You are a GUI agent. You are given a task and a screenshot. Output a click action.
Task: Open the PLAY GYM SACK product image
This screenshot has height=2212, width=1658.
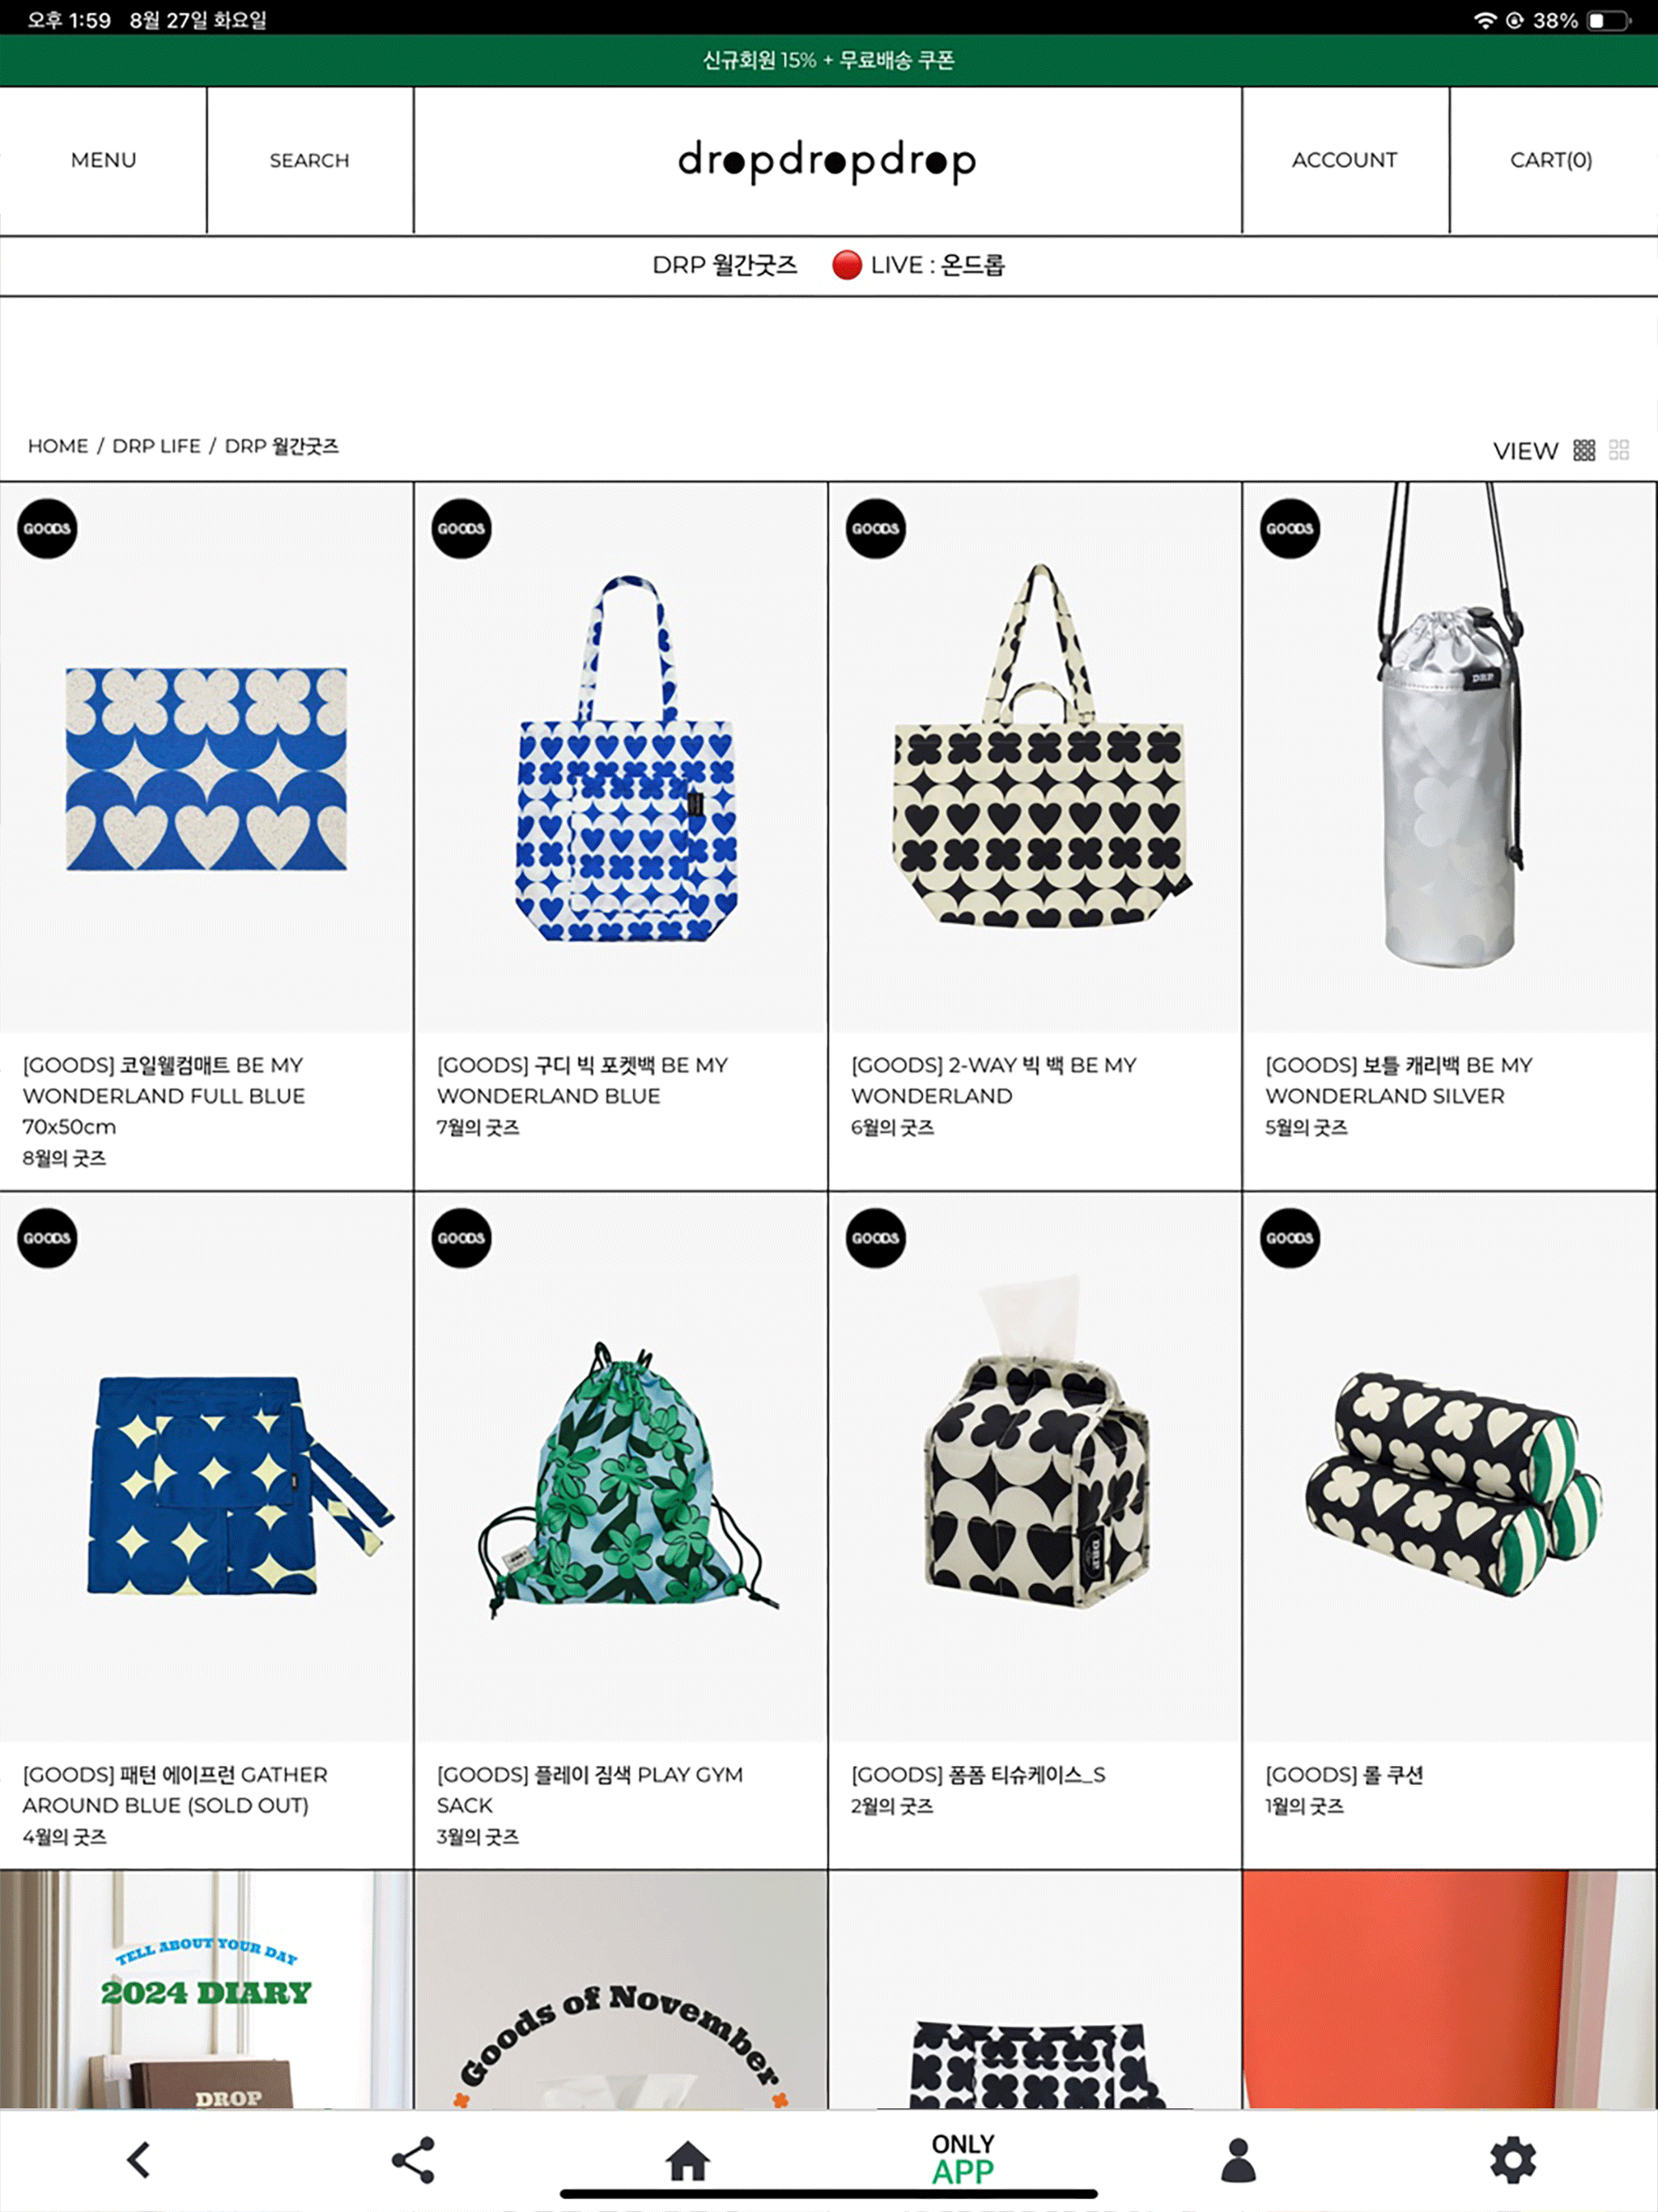[x=621, y=1466]
